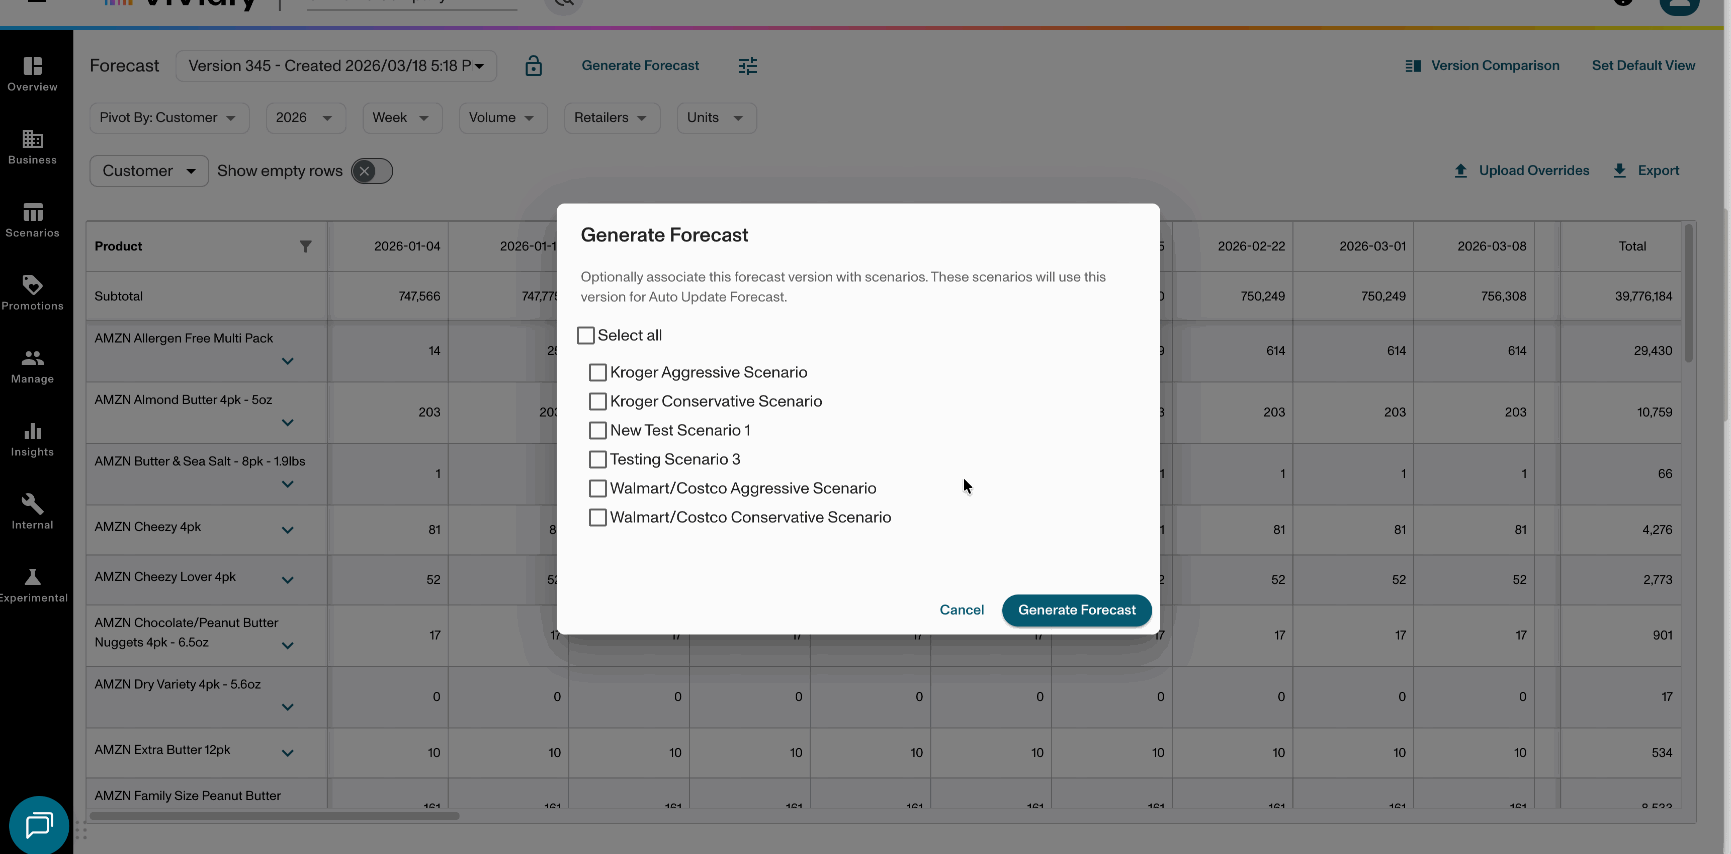This screenshot has width=1731, height=854.
Task: Expand the forecast Version 345 dropdown
Action: [336, 66]
